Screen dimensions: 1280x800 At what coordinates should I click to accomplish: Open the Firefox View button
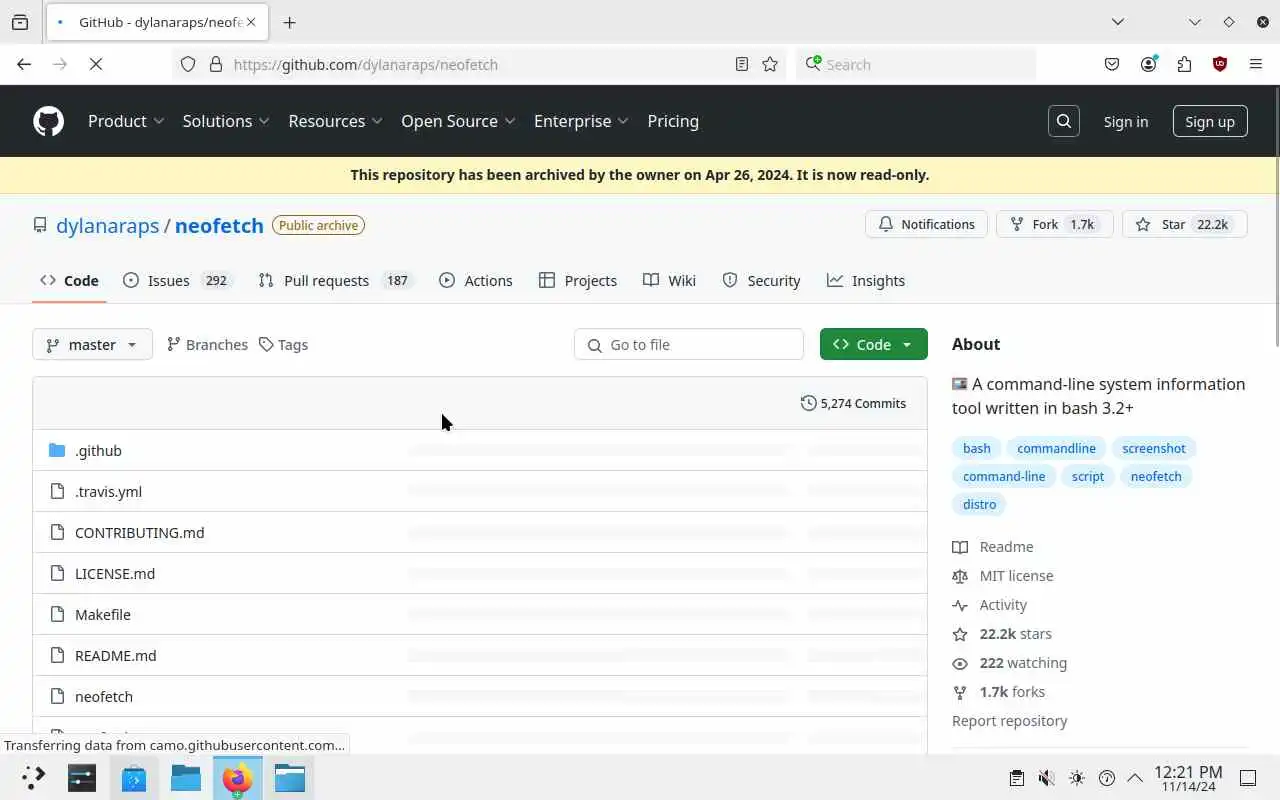pos(20,22)
